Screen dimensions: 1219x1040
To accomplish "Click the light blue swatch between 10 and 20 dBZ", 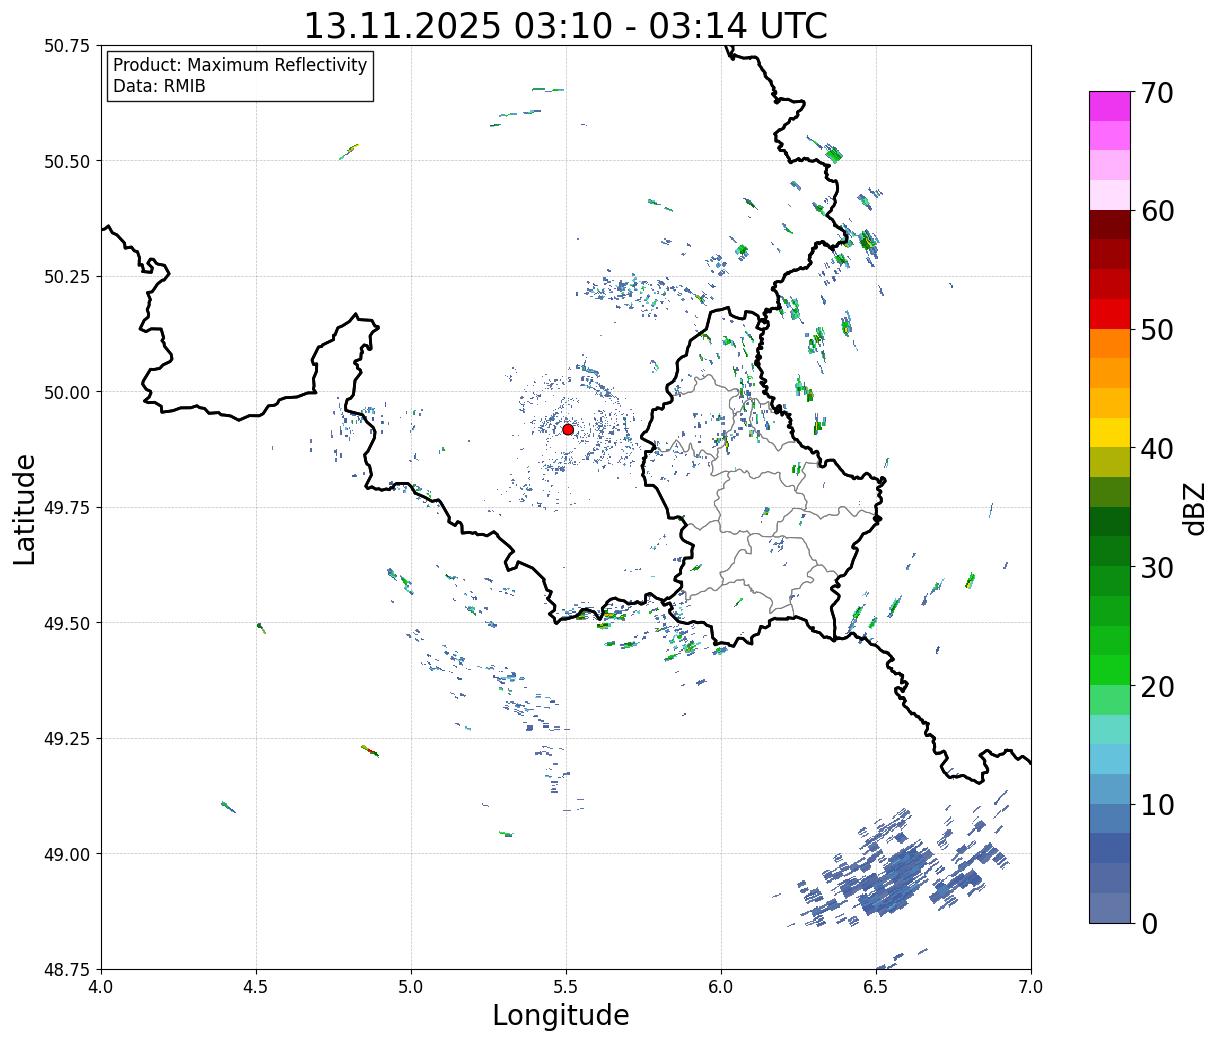I will point(1110,759).
